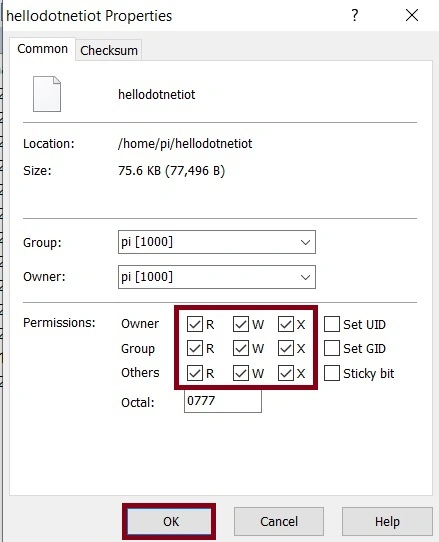Click inside the Octal input field
Viewport: 439px width, 542px height.
223,401
